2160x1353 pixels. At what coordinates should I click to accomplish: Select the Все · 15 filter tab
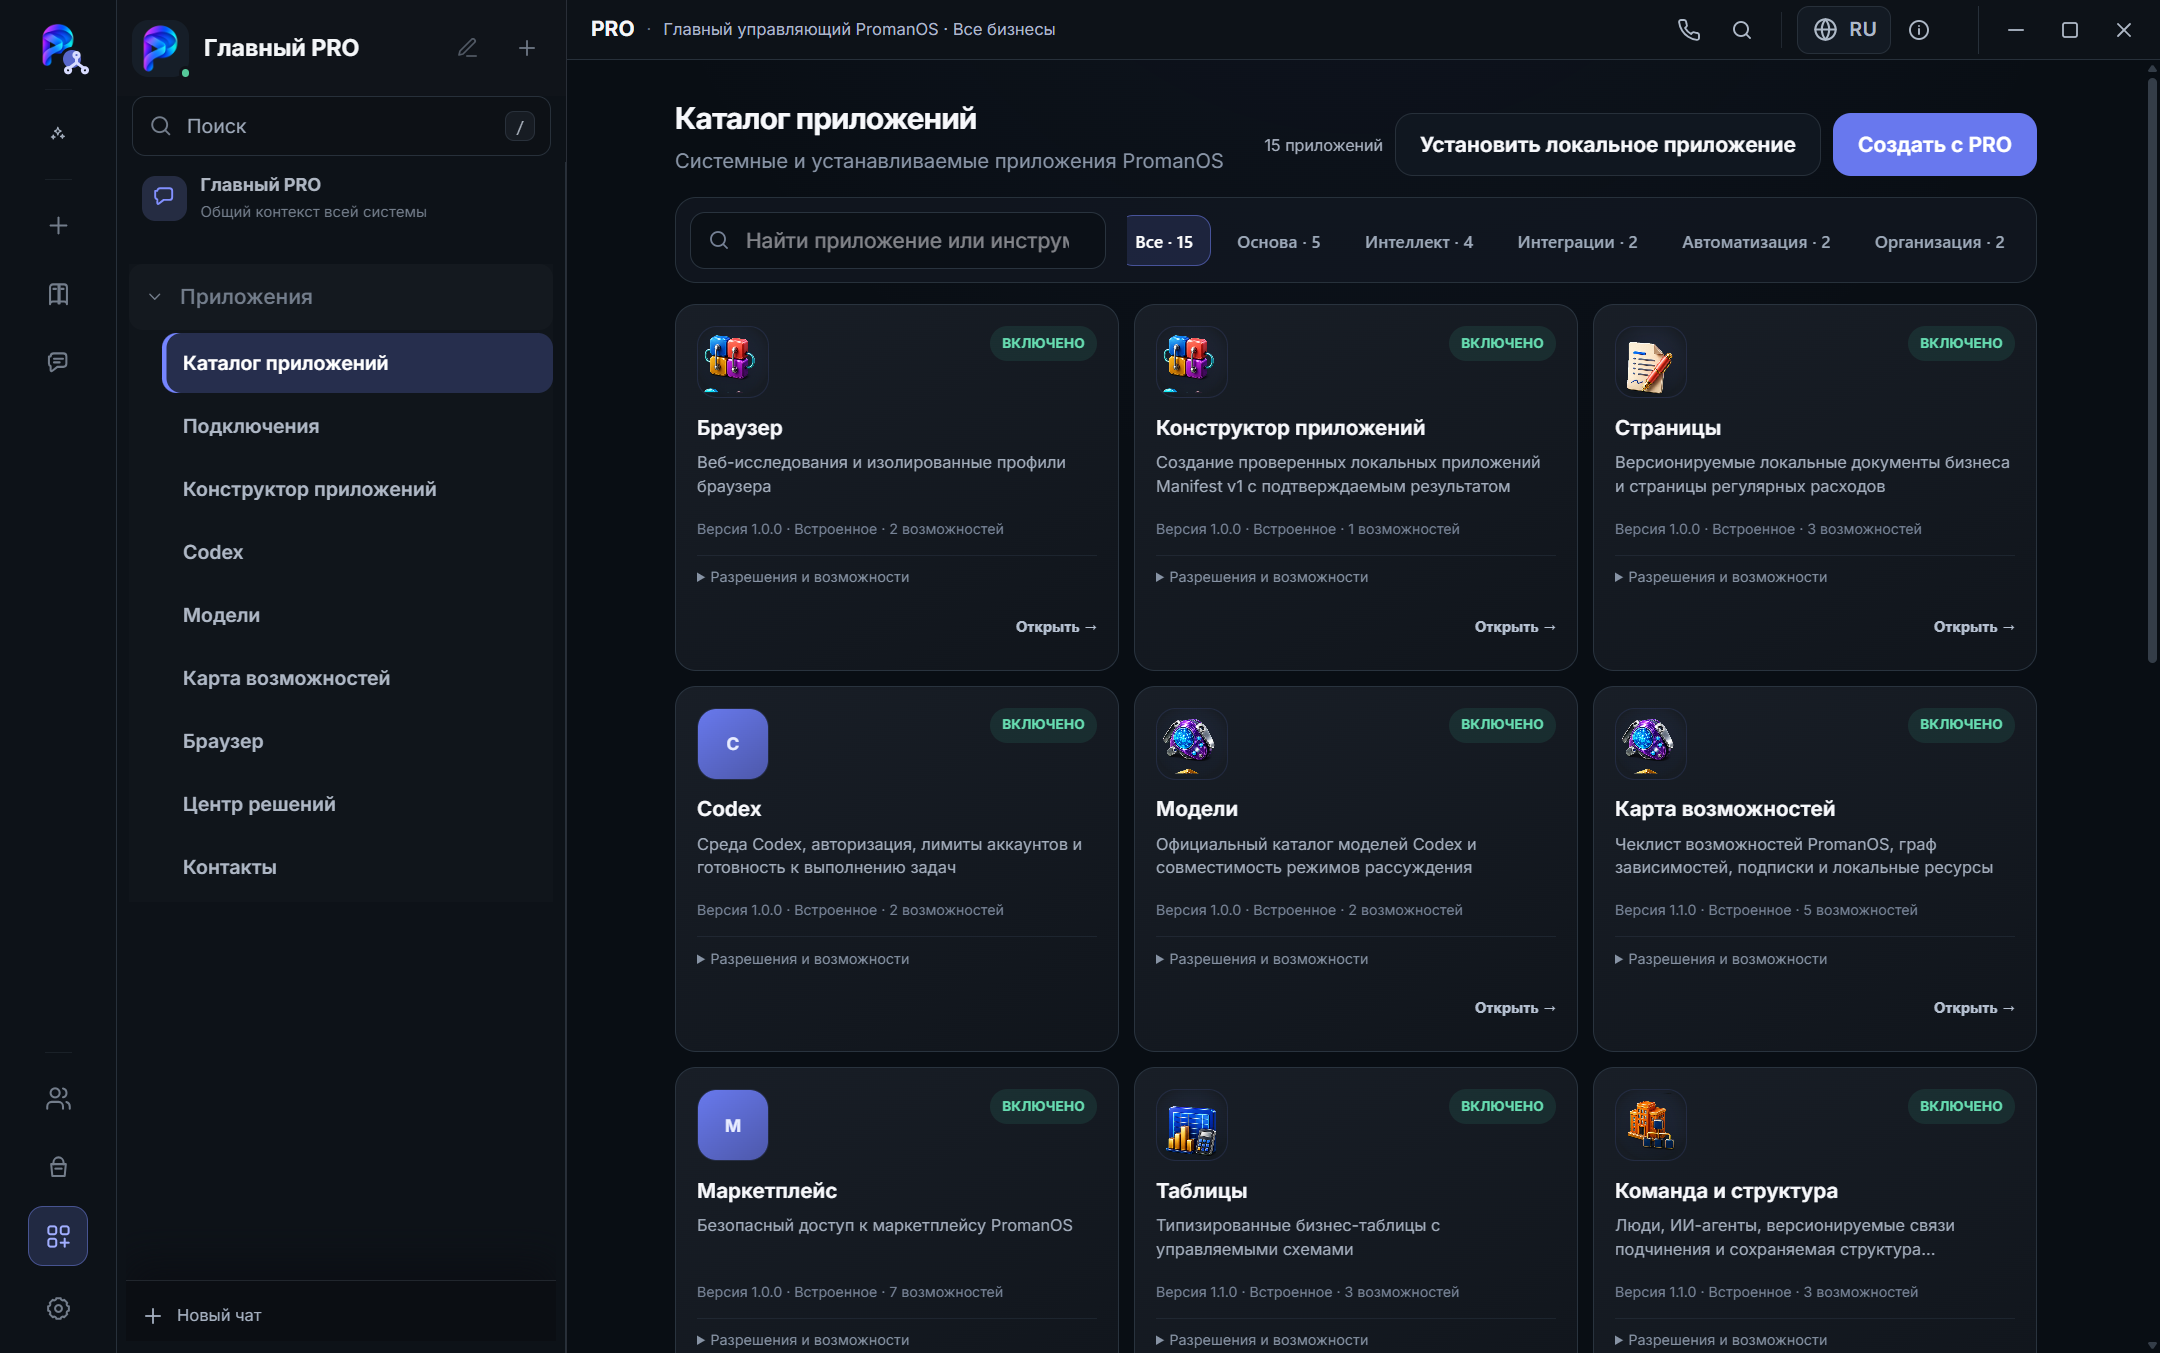tap(1168, 241)
